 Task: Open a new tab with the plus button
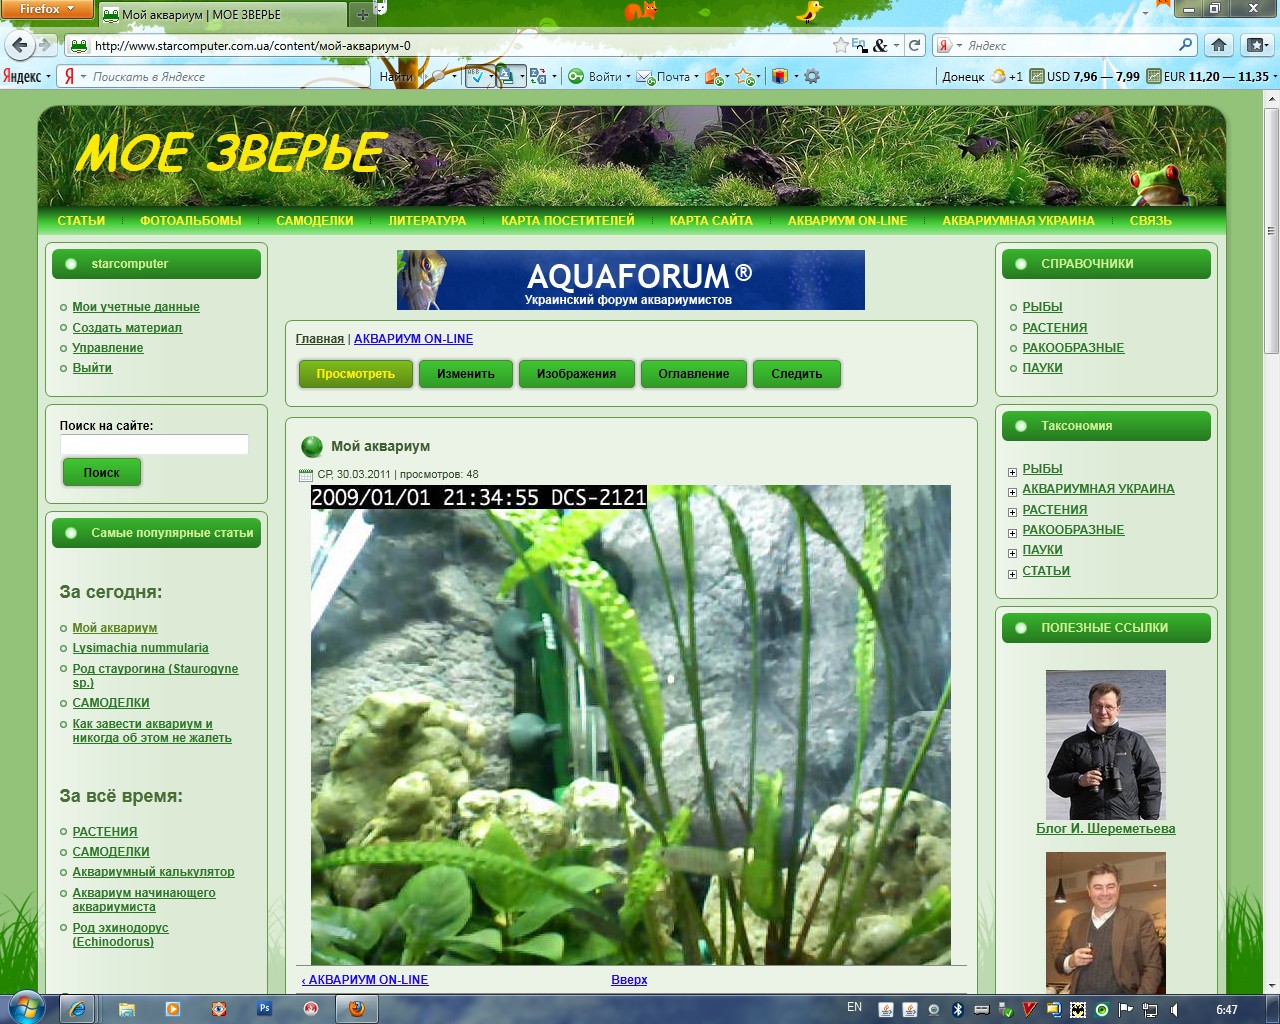click(x=362, y=15)
